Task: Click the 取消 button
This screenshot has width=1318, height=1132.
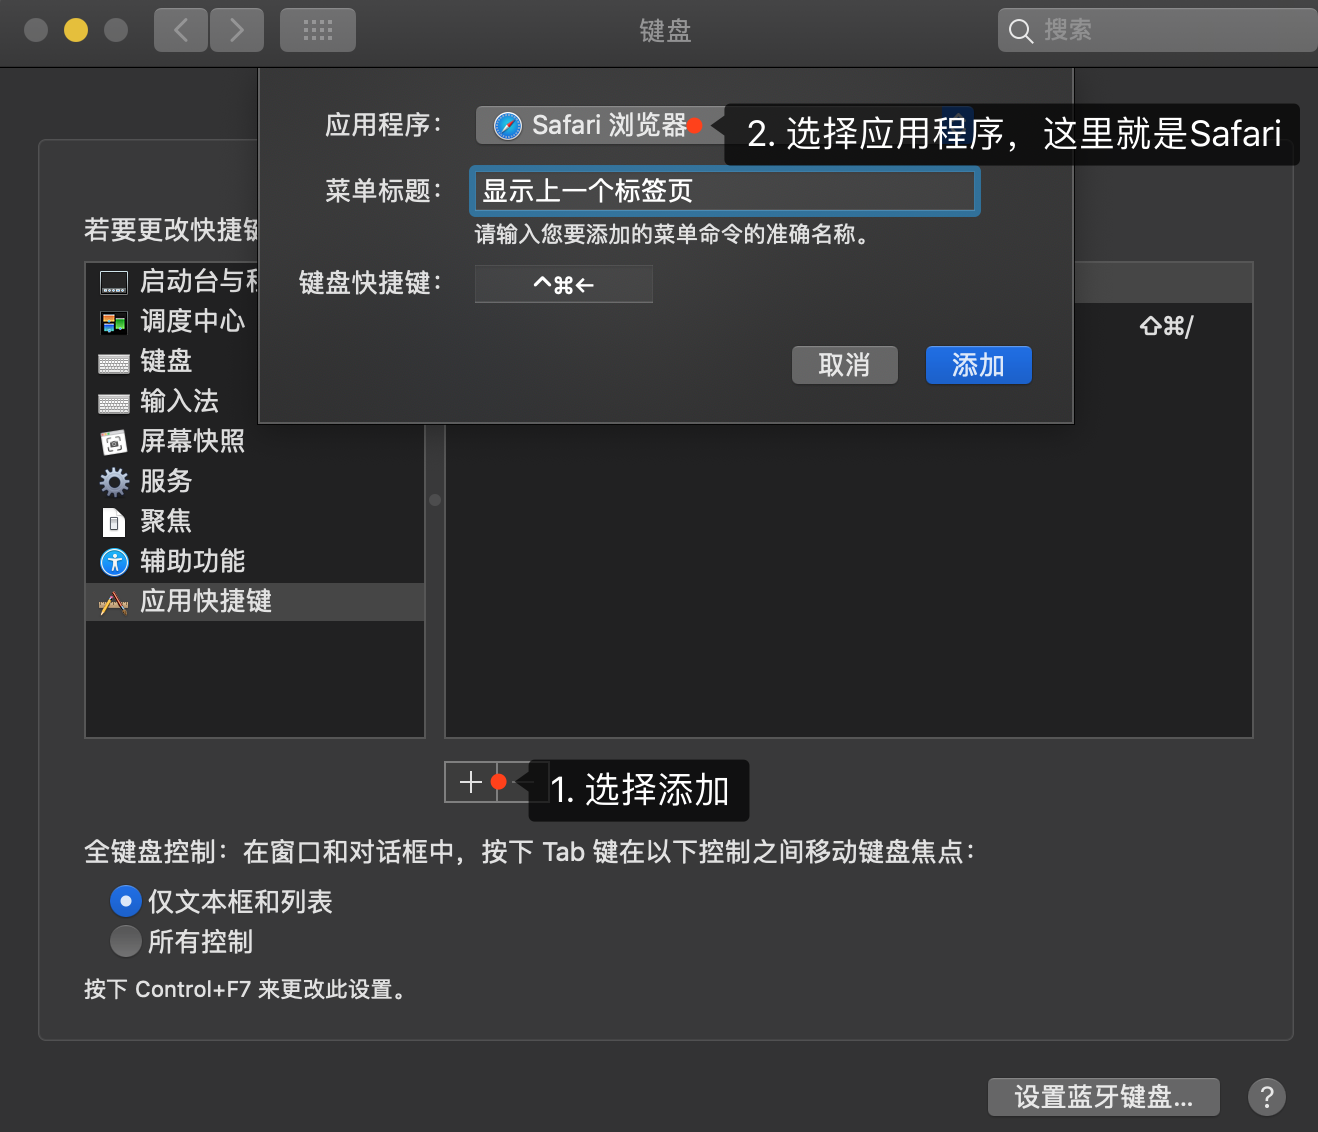Action: pos(845,365)
